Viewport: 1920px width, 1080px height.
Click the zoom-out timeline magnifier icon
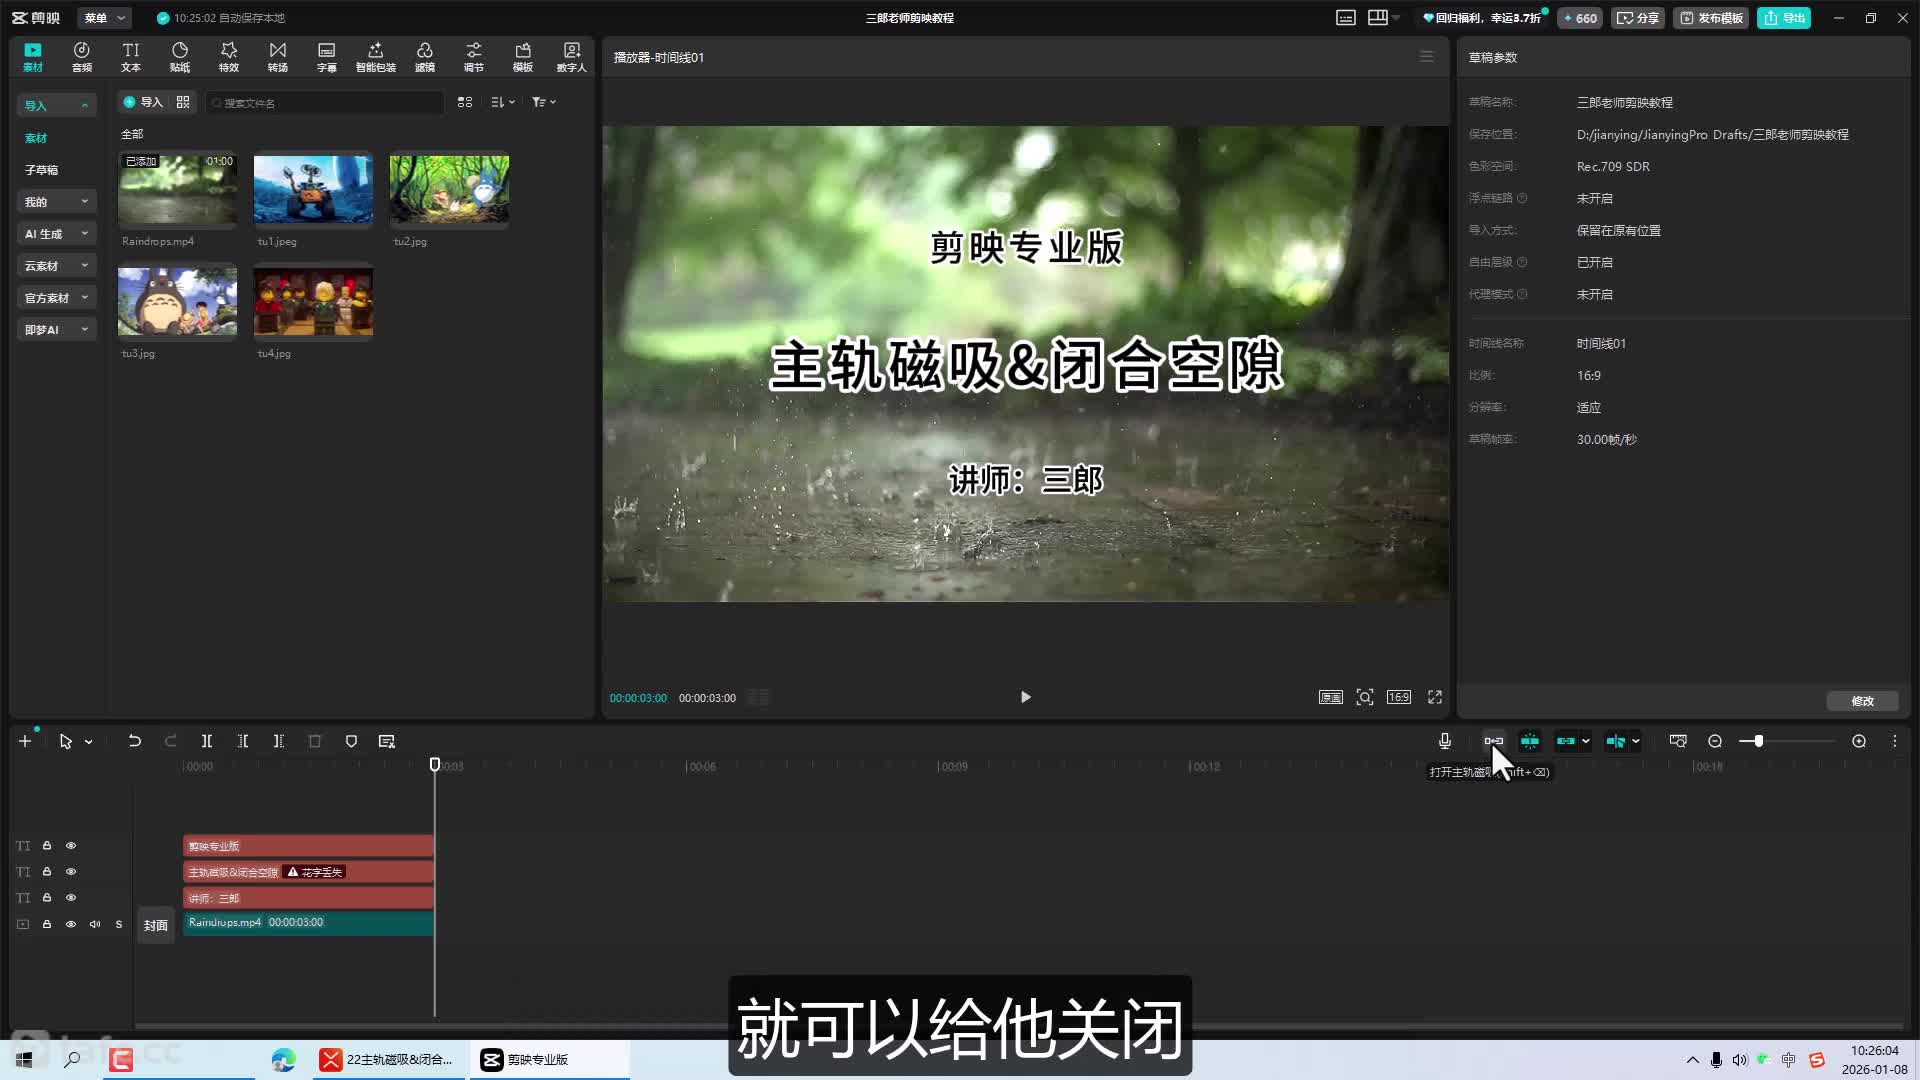(1715, 741)
